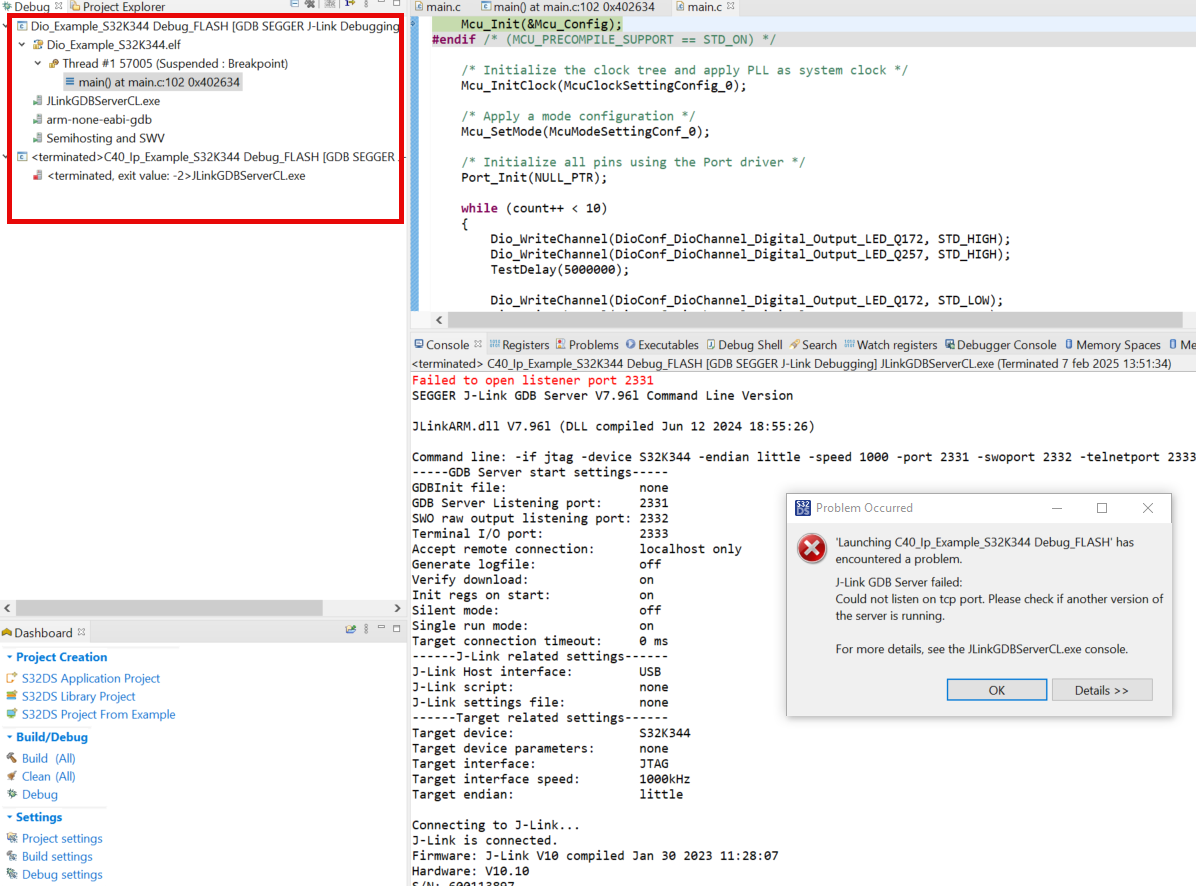Open the Memory Spaces view

(1119, 344)
